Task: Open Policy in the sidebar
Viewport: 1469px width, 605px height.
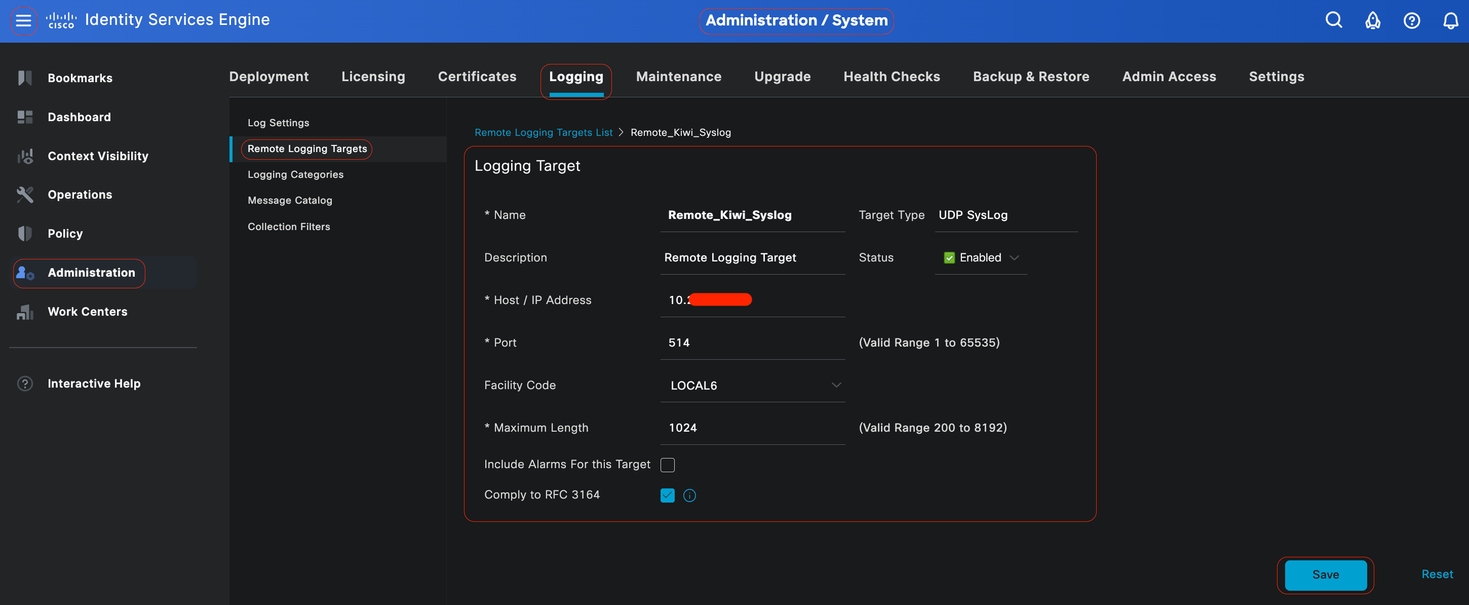Action: click(x=65, y=234)
